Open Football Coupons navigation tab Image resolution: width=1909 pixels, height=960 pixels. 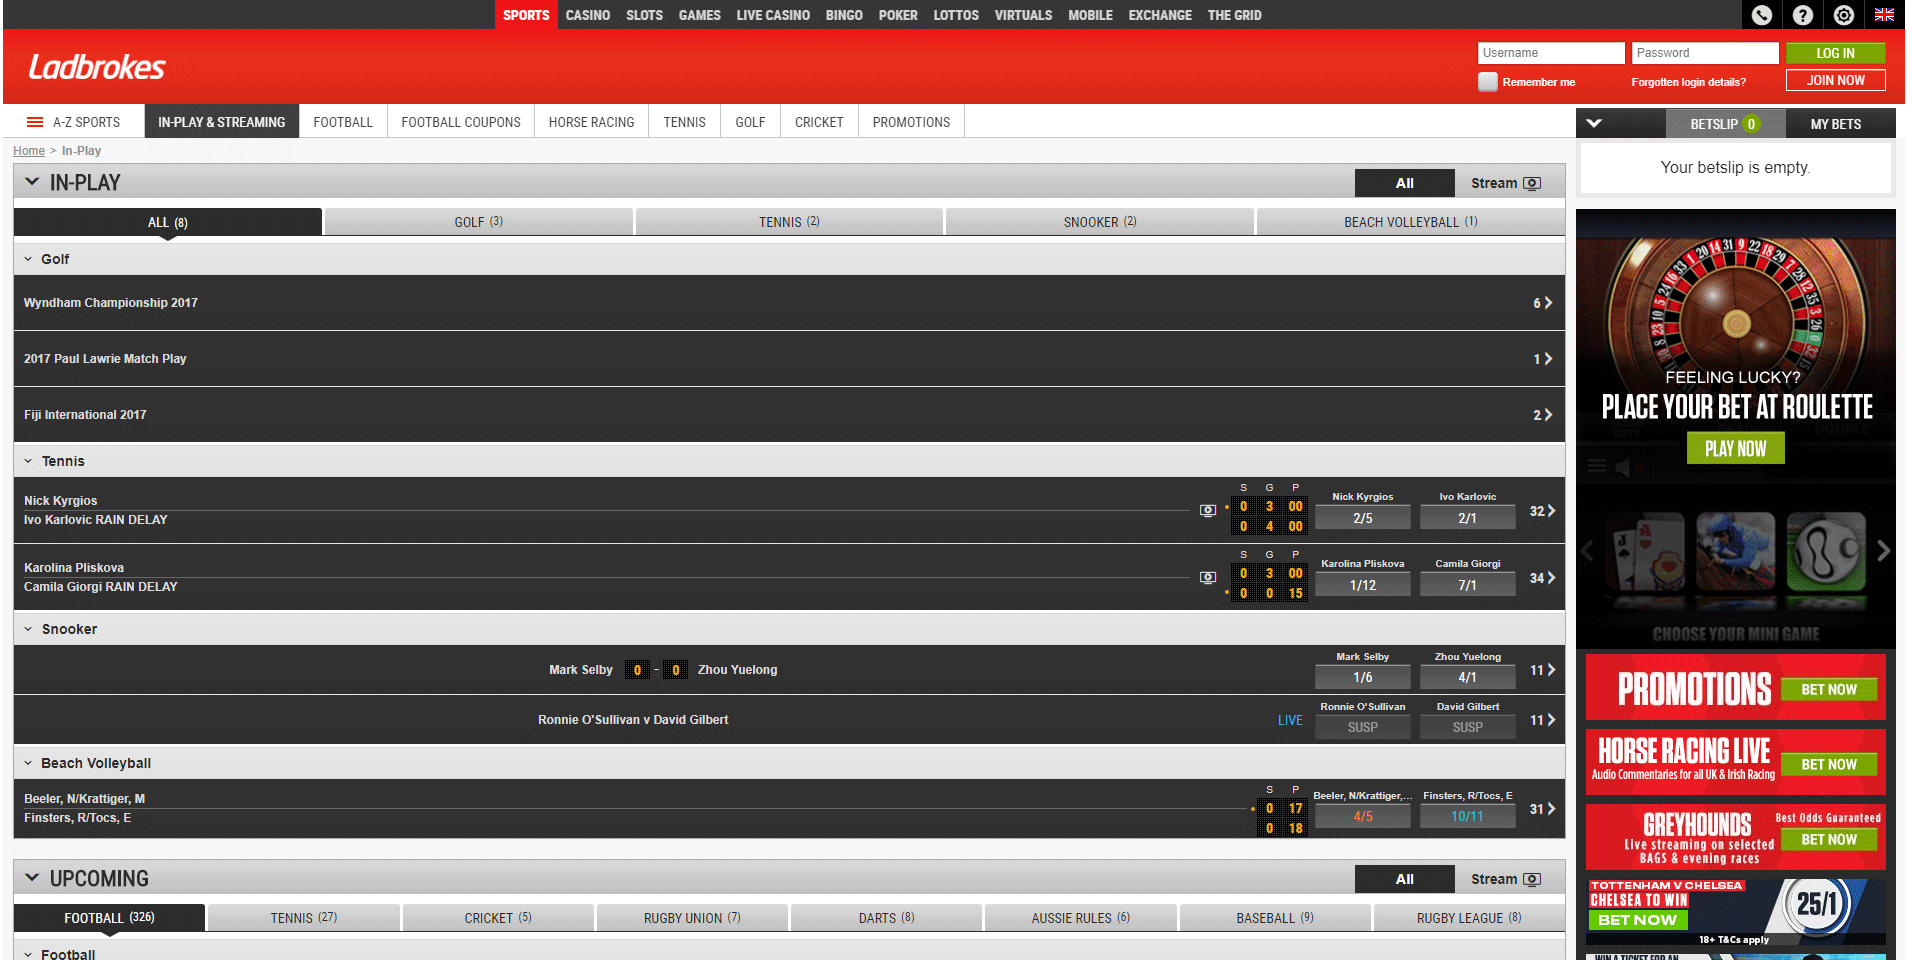coord(461,122)
